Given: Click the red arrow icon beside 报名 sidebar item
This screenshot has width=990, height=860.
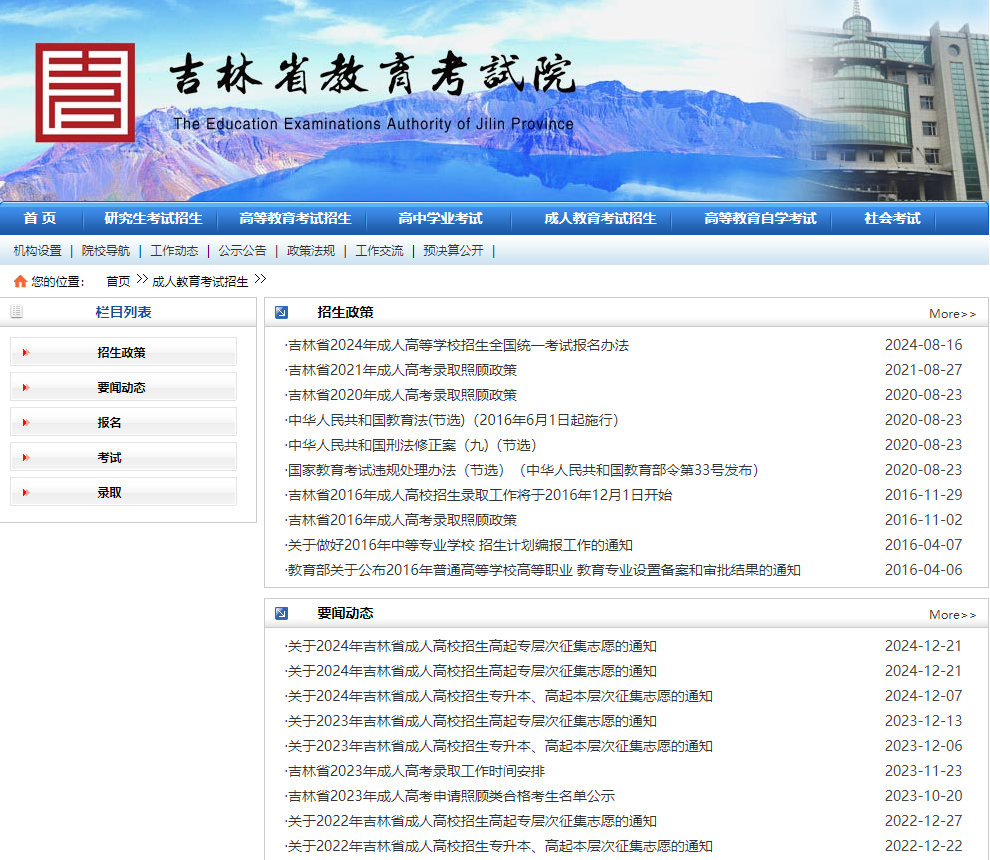Looking at the screenshot, I should [27, 421].
